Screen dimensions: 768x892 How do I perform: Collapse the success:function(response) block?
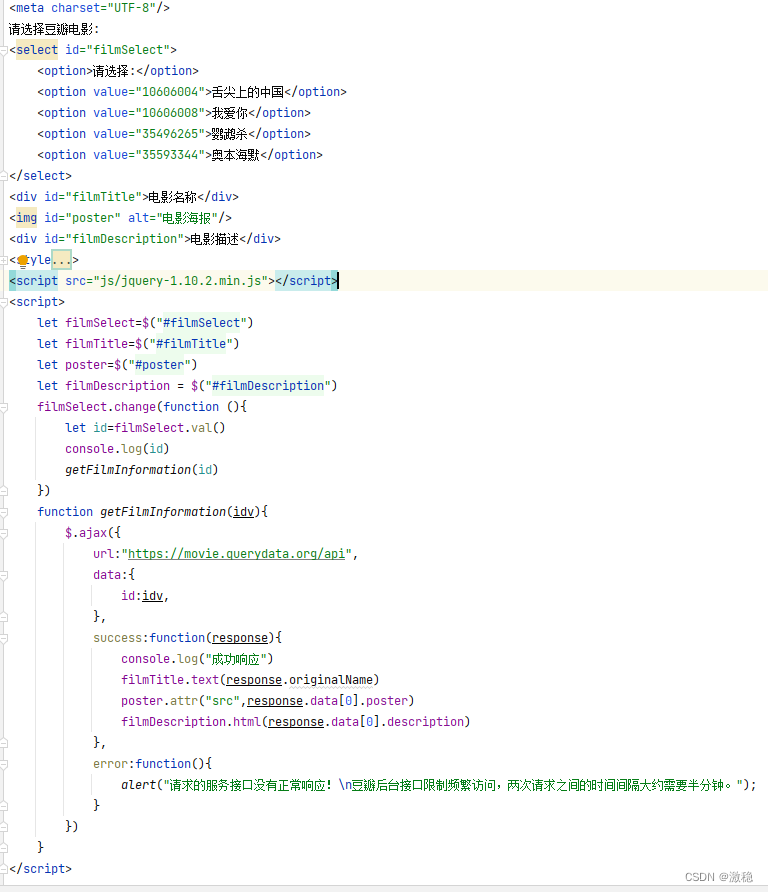4,639
